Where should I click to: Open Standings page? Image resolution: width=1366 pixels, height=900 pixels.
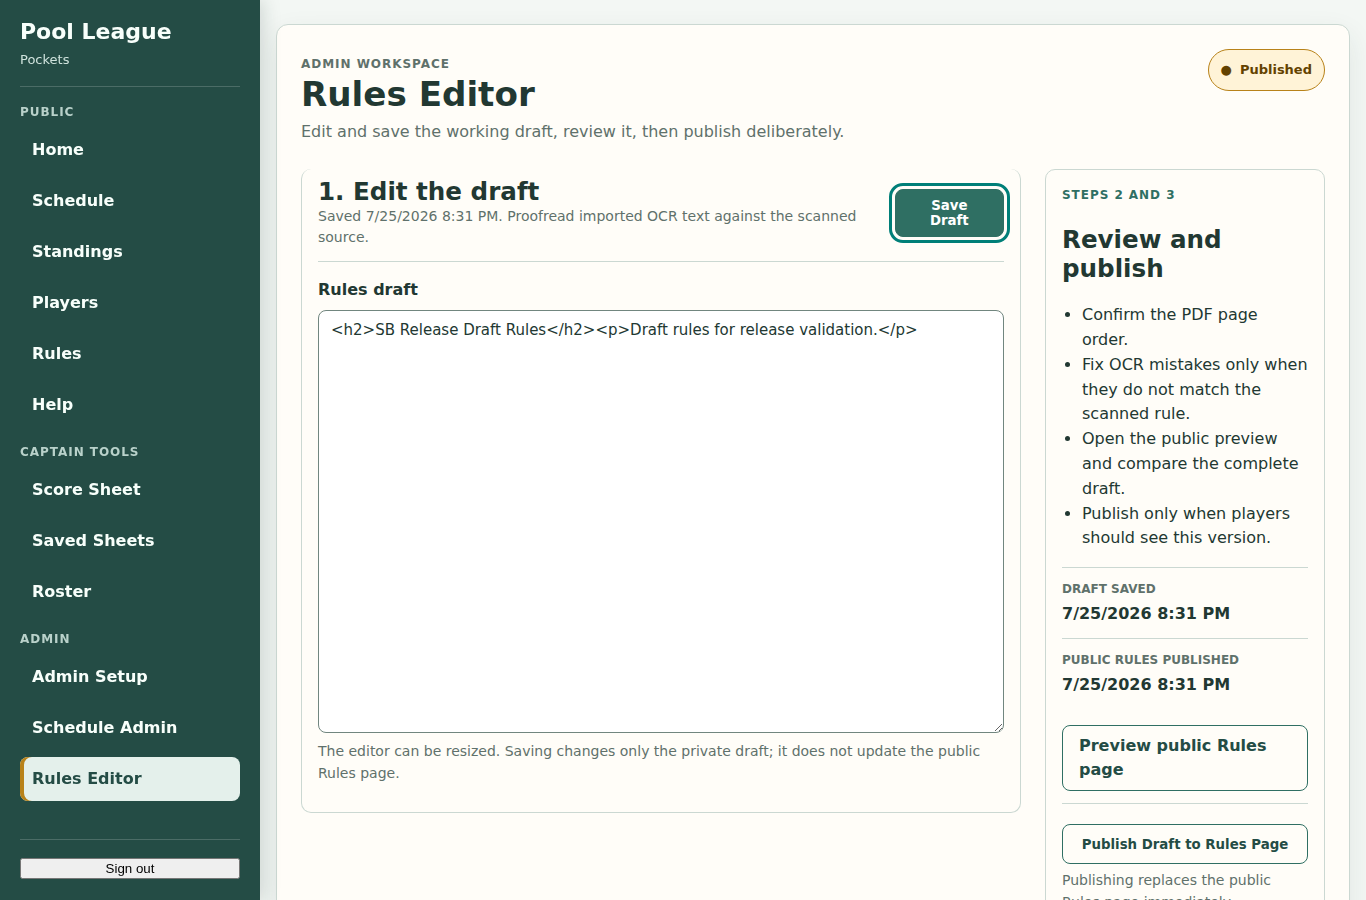pos(130,251)
